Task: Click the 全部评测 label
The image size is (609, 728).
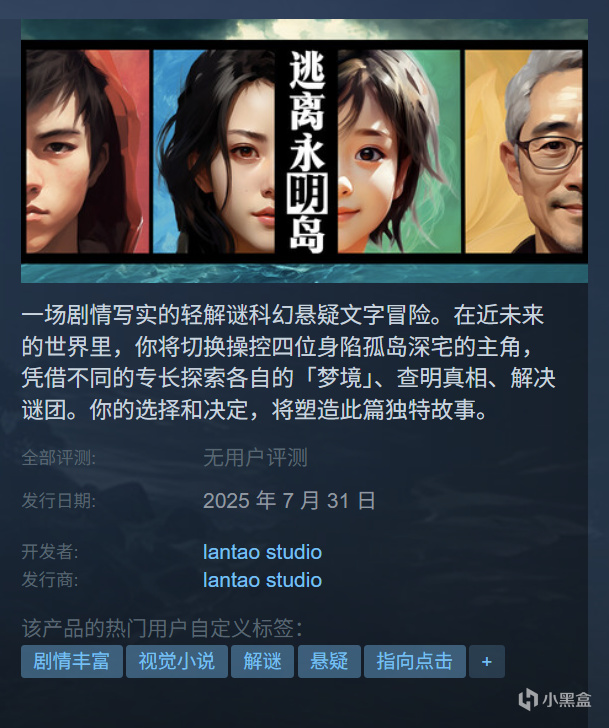Action: point(58,458)
